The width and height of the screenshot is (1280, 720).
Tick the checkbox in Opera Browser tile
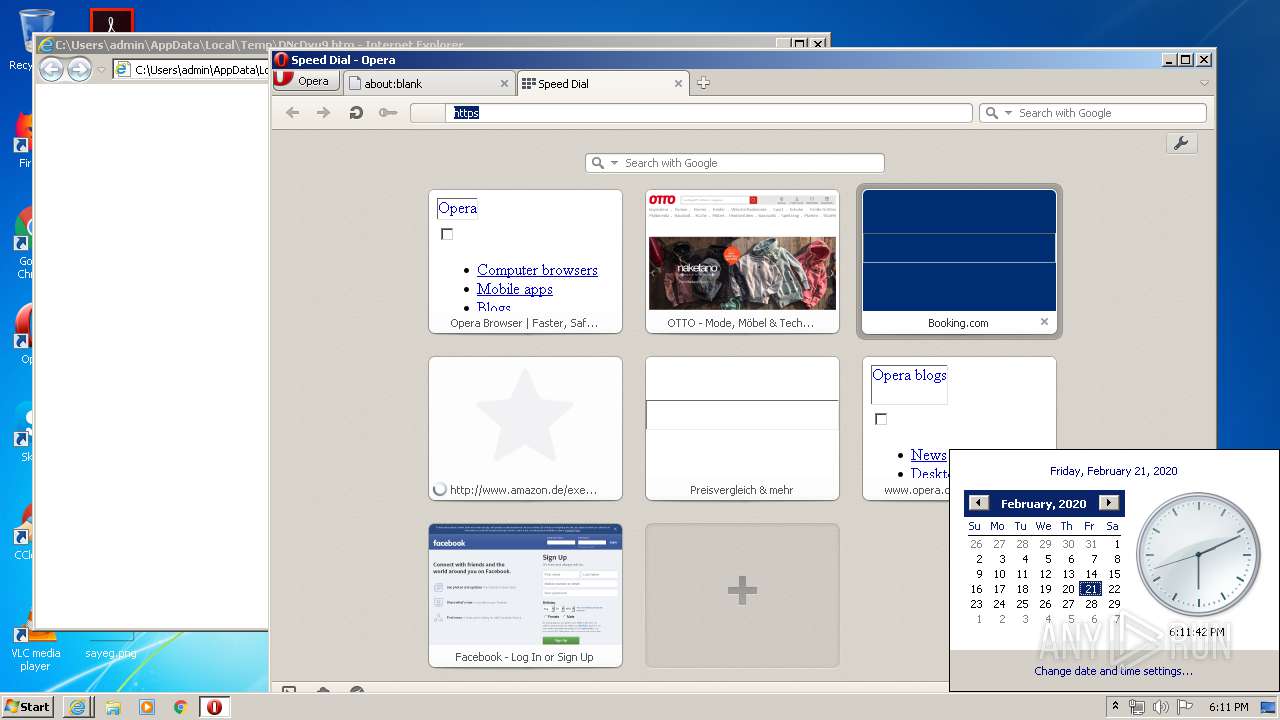click(x=447, y=234)
